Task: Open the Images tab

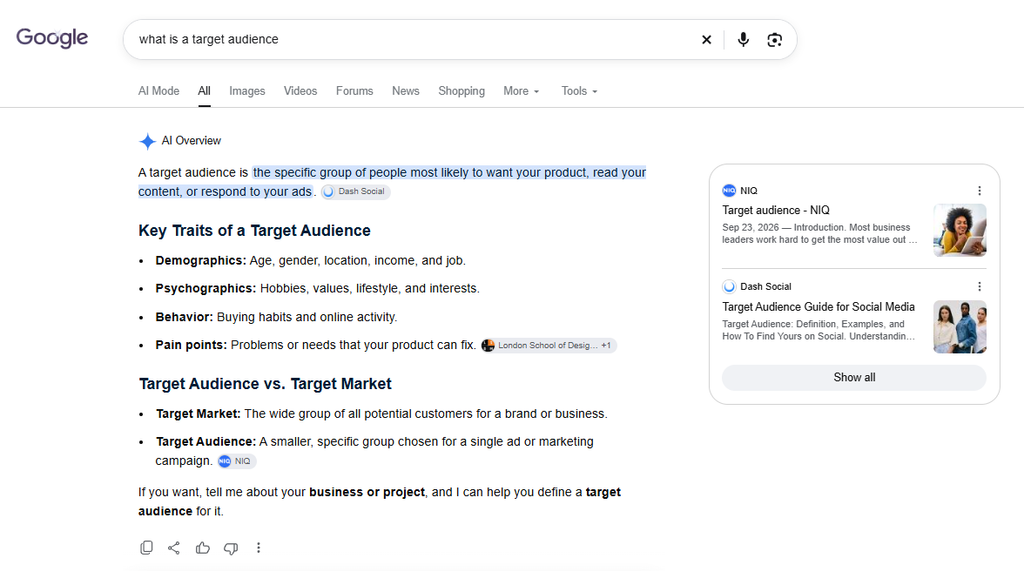Action: pyautogui.click(x=247, y=91)
